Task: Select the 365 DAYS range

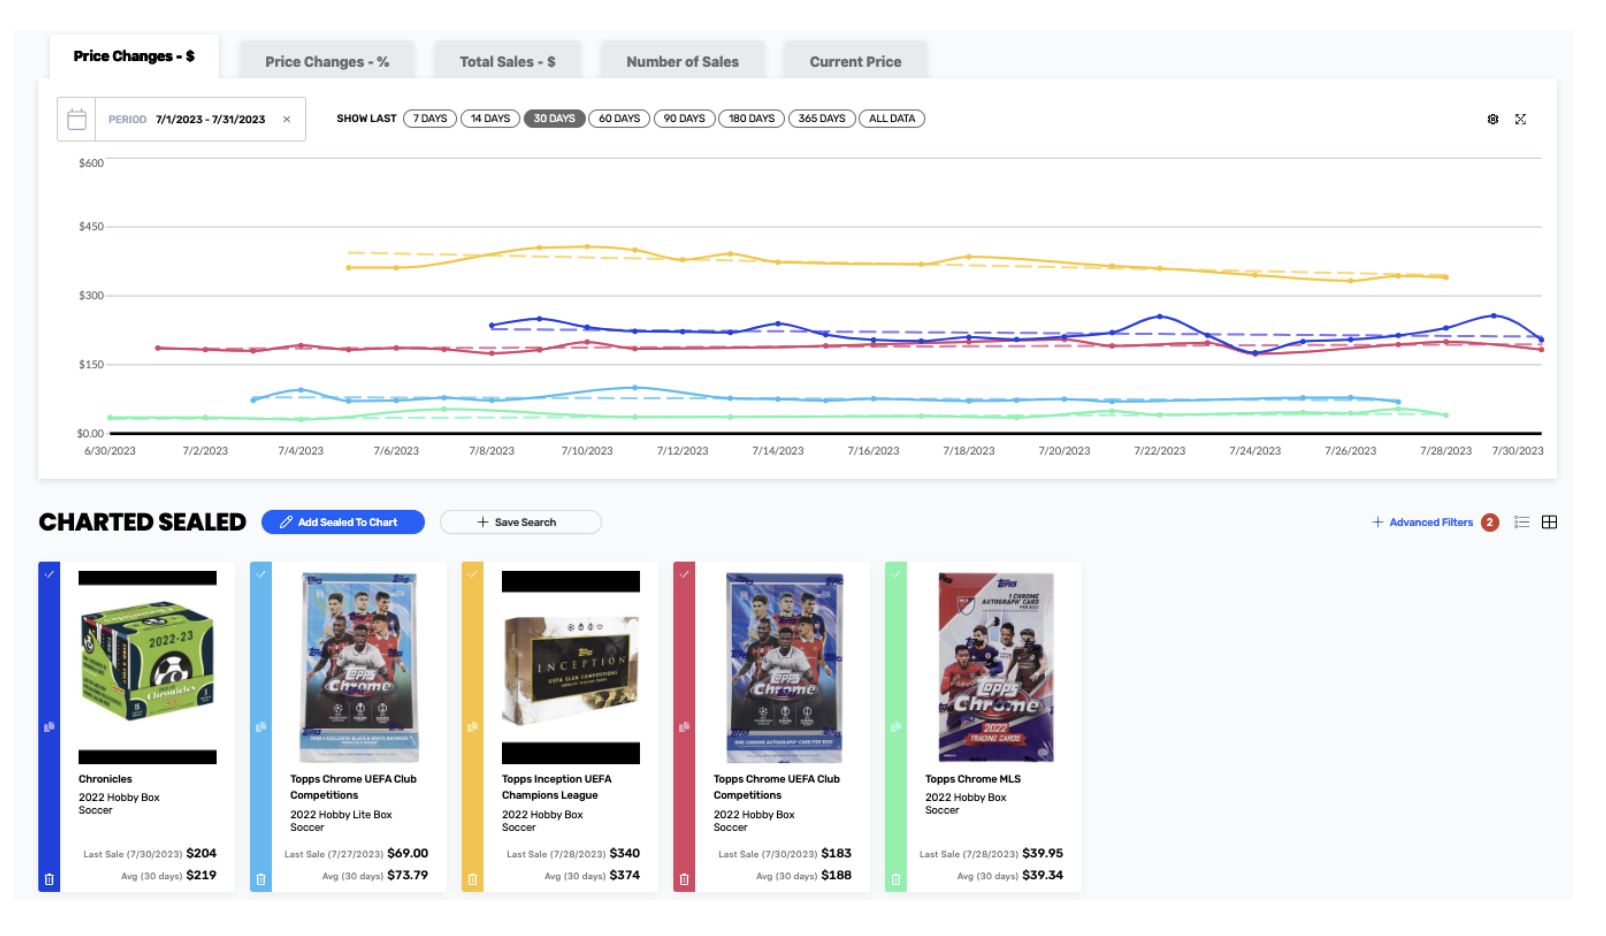Action: point(822,119)
